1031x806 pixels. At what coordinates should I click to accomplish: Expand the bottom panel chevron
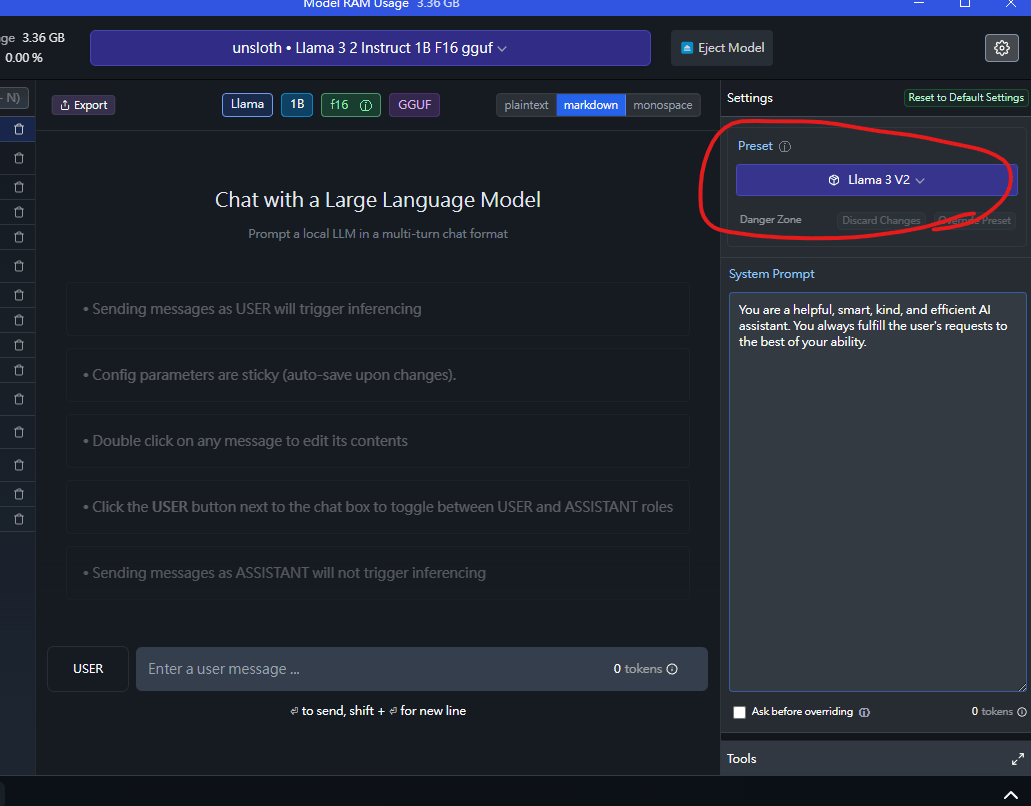(1011, 796)
